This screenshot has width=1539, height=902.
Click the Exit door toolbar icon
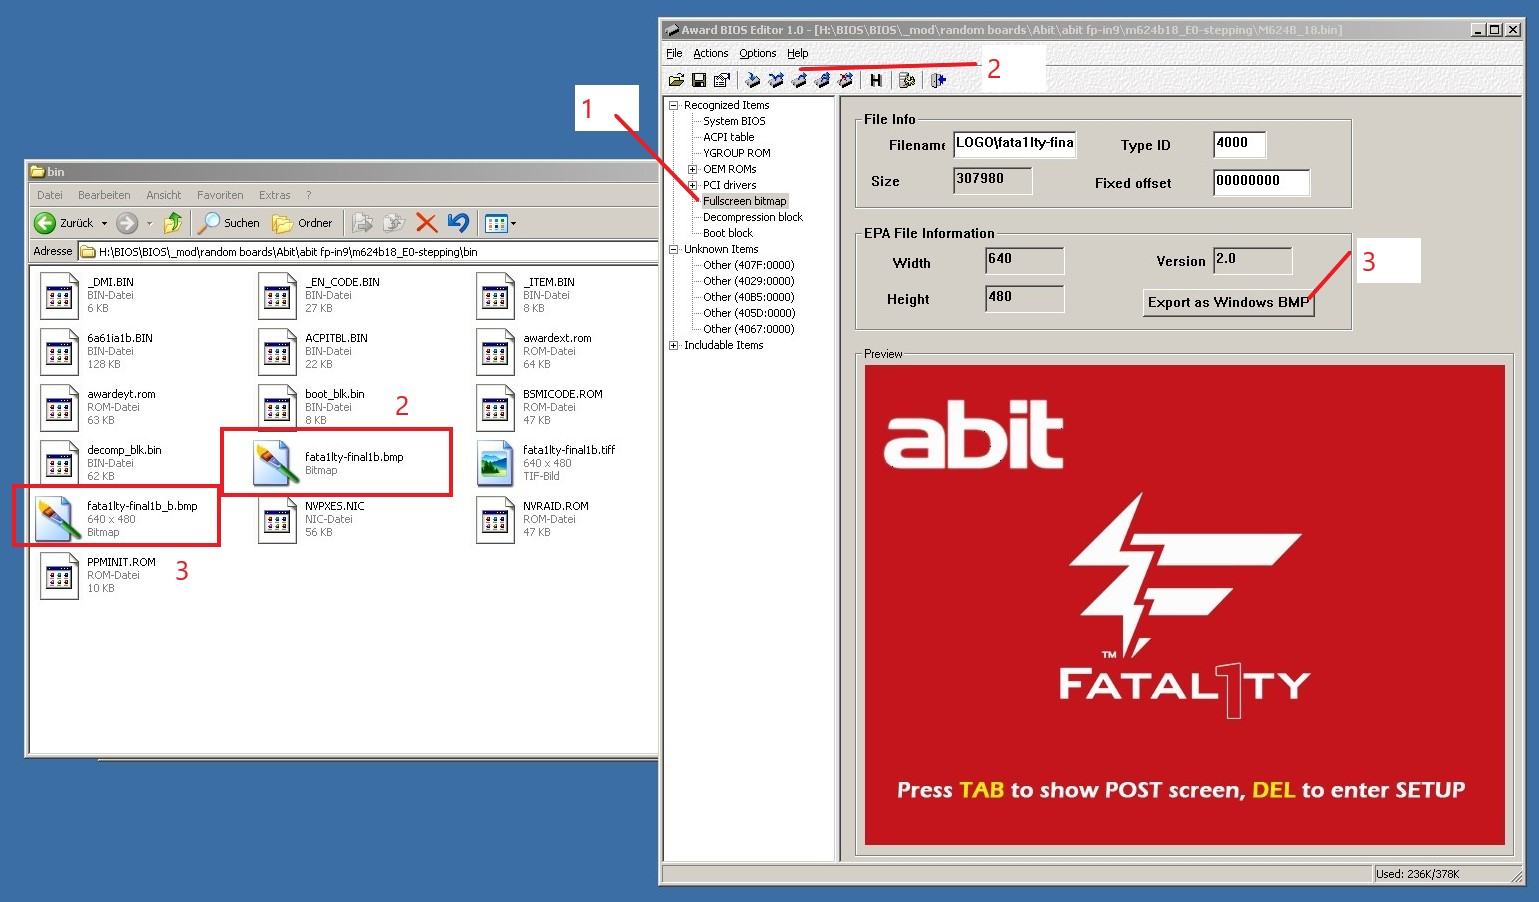938,80
